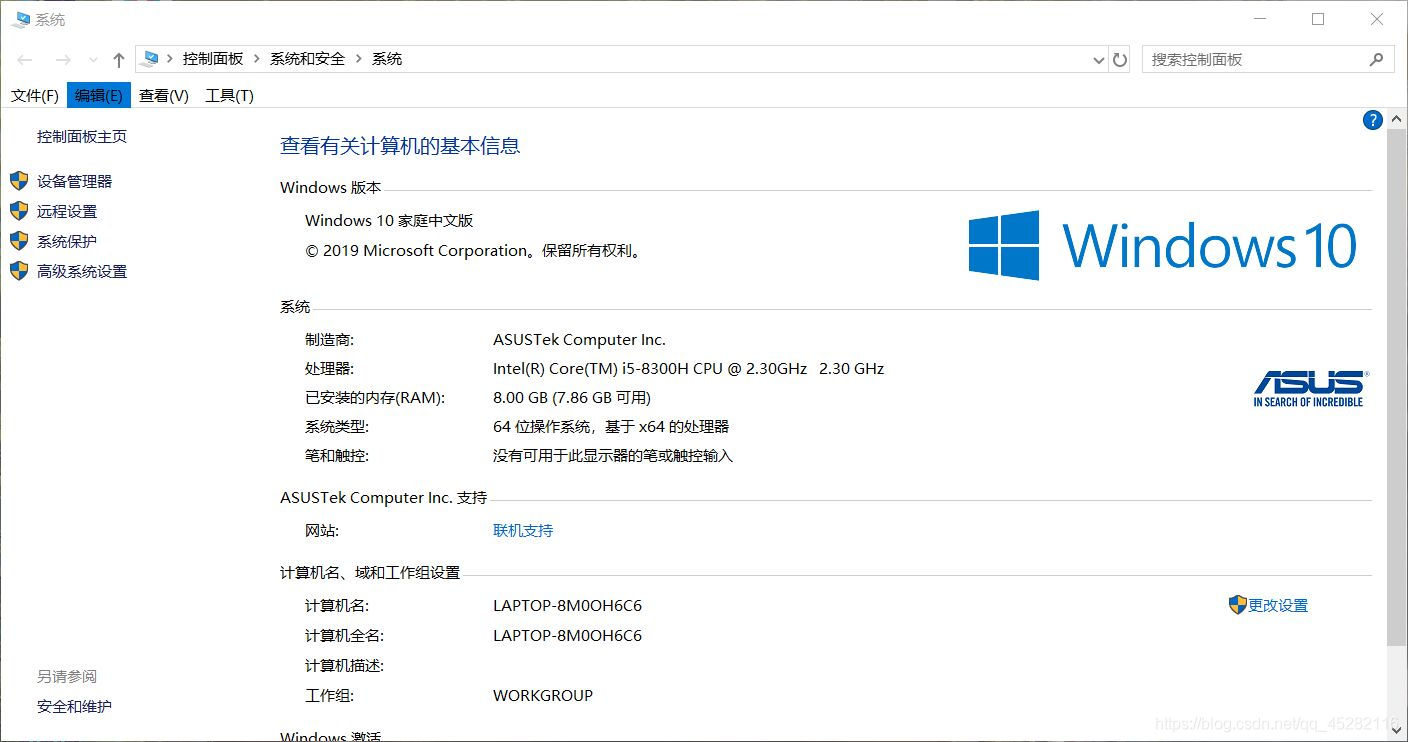This screenshot has height=742, width=1408.
Task: Click the 计算机名 value LAPTOP-8M0OH6C6
Action: (x=567, y=605)
